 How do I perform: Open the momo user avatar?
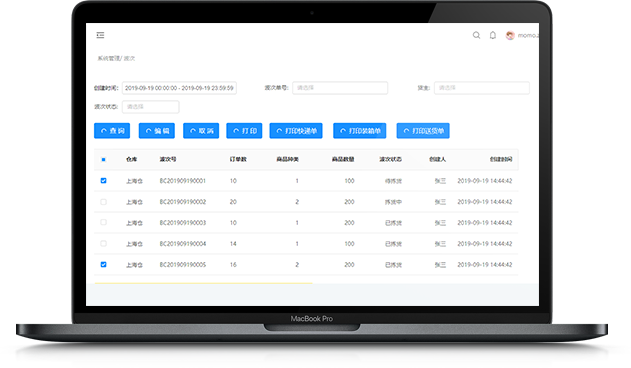point(510,35)
